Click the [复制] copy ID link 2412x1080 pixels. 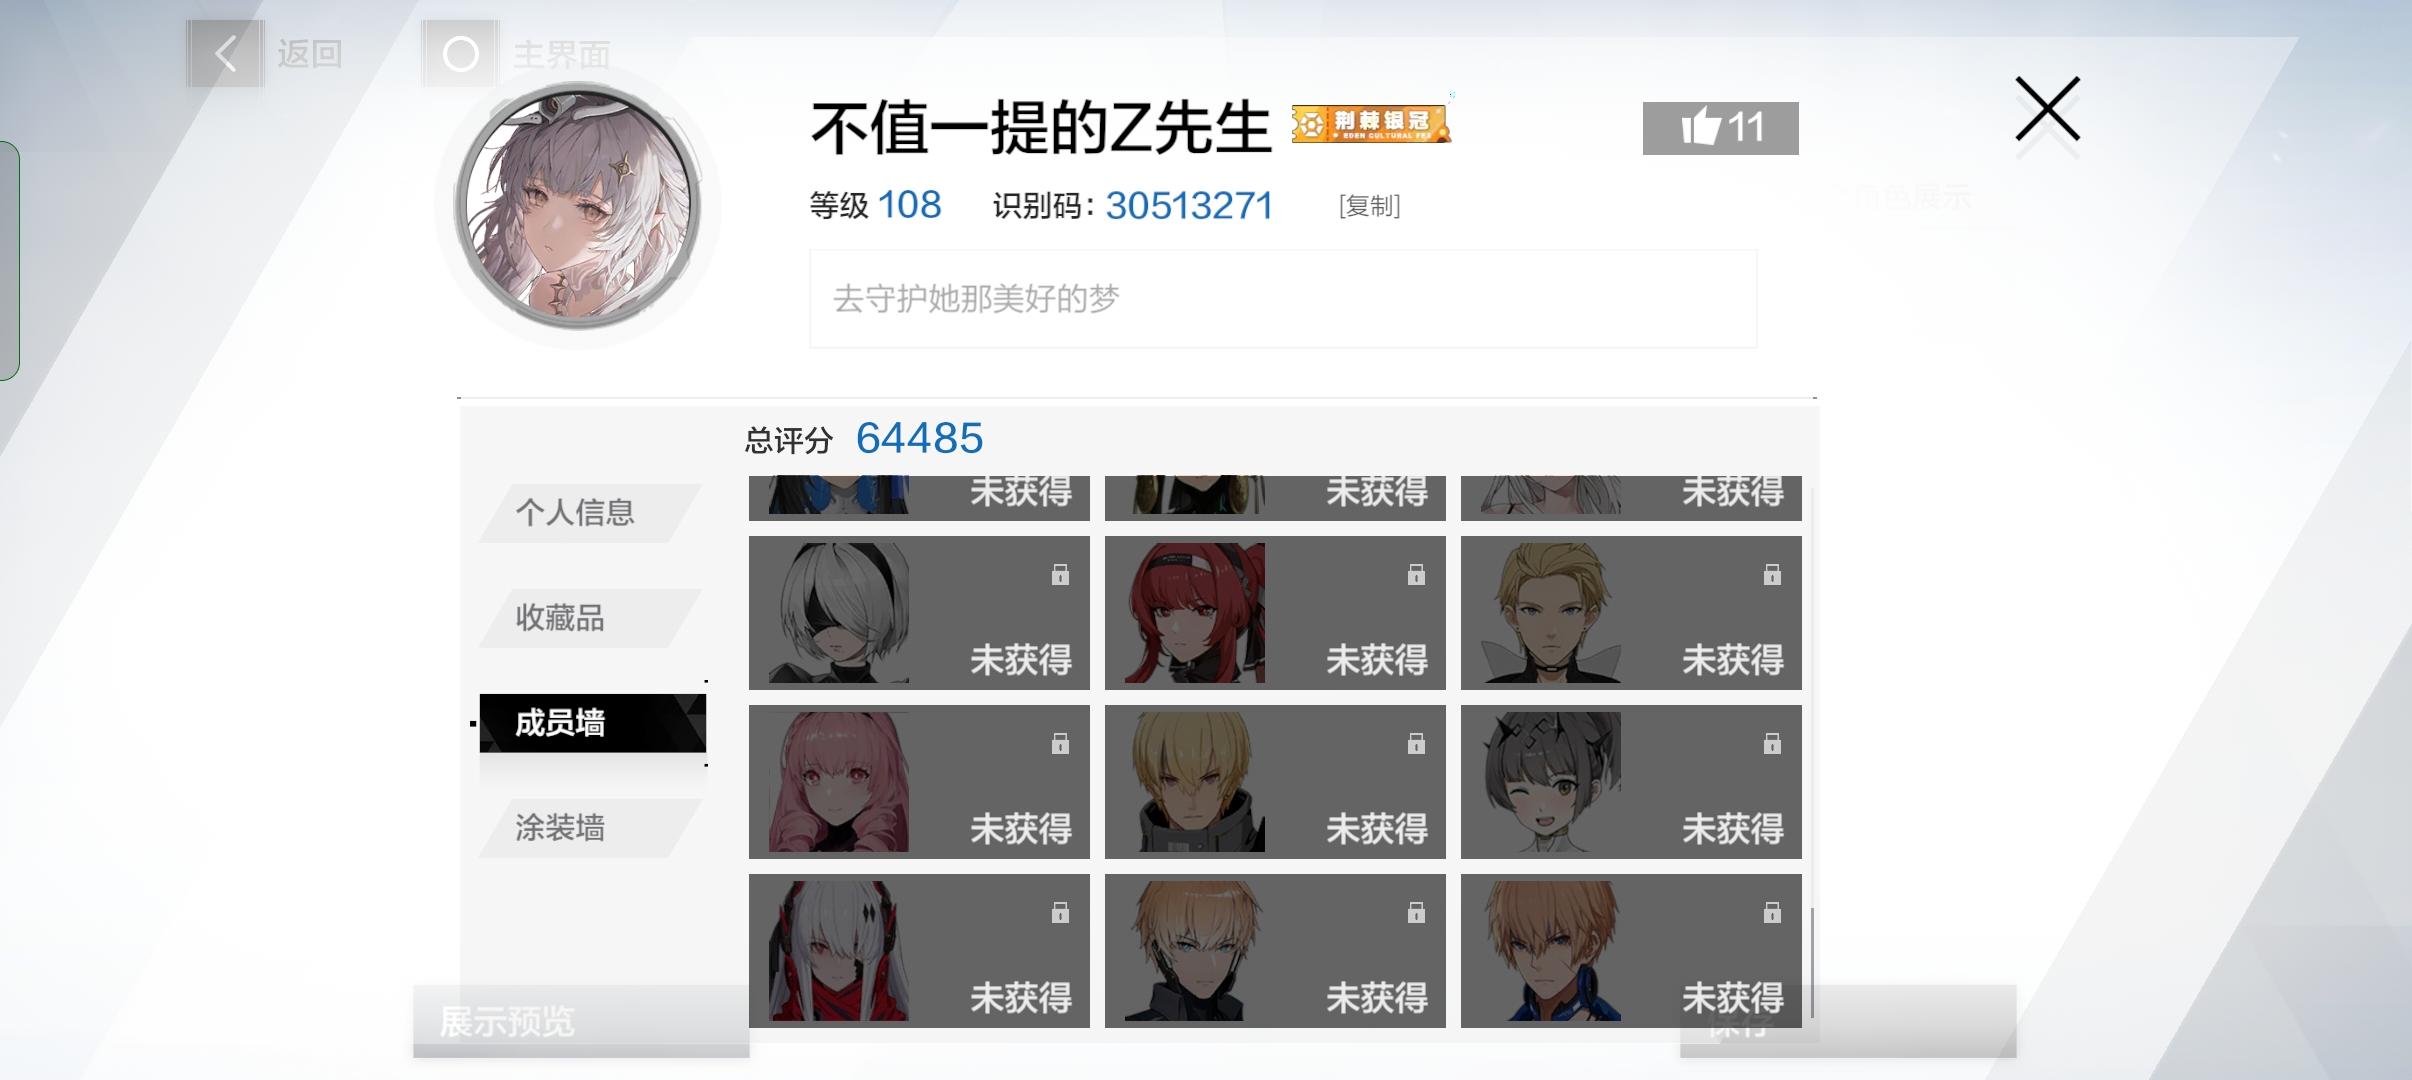coord(1369,206)
